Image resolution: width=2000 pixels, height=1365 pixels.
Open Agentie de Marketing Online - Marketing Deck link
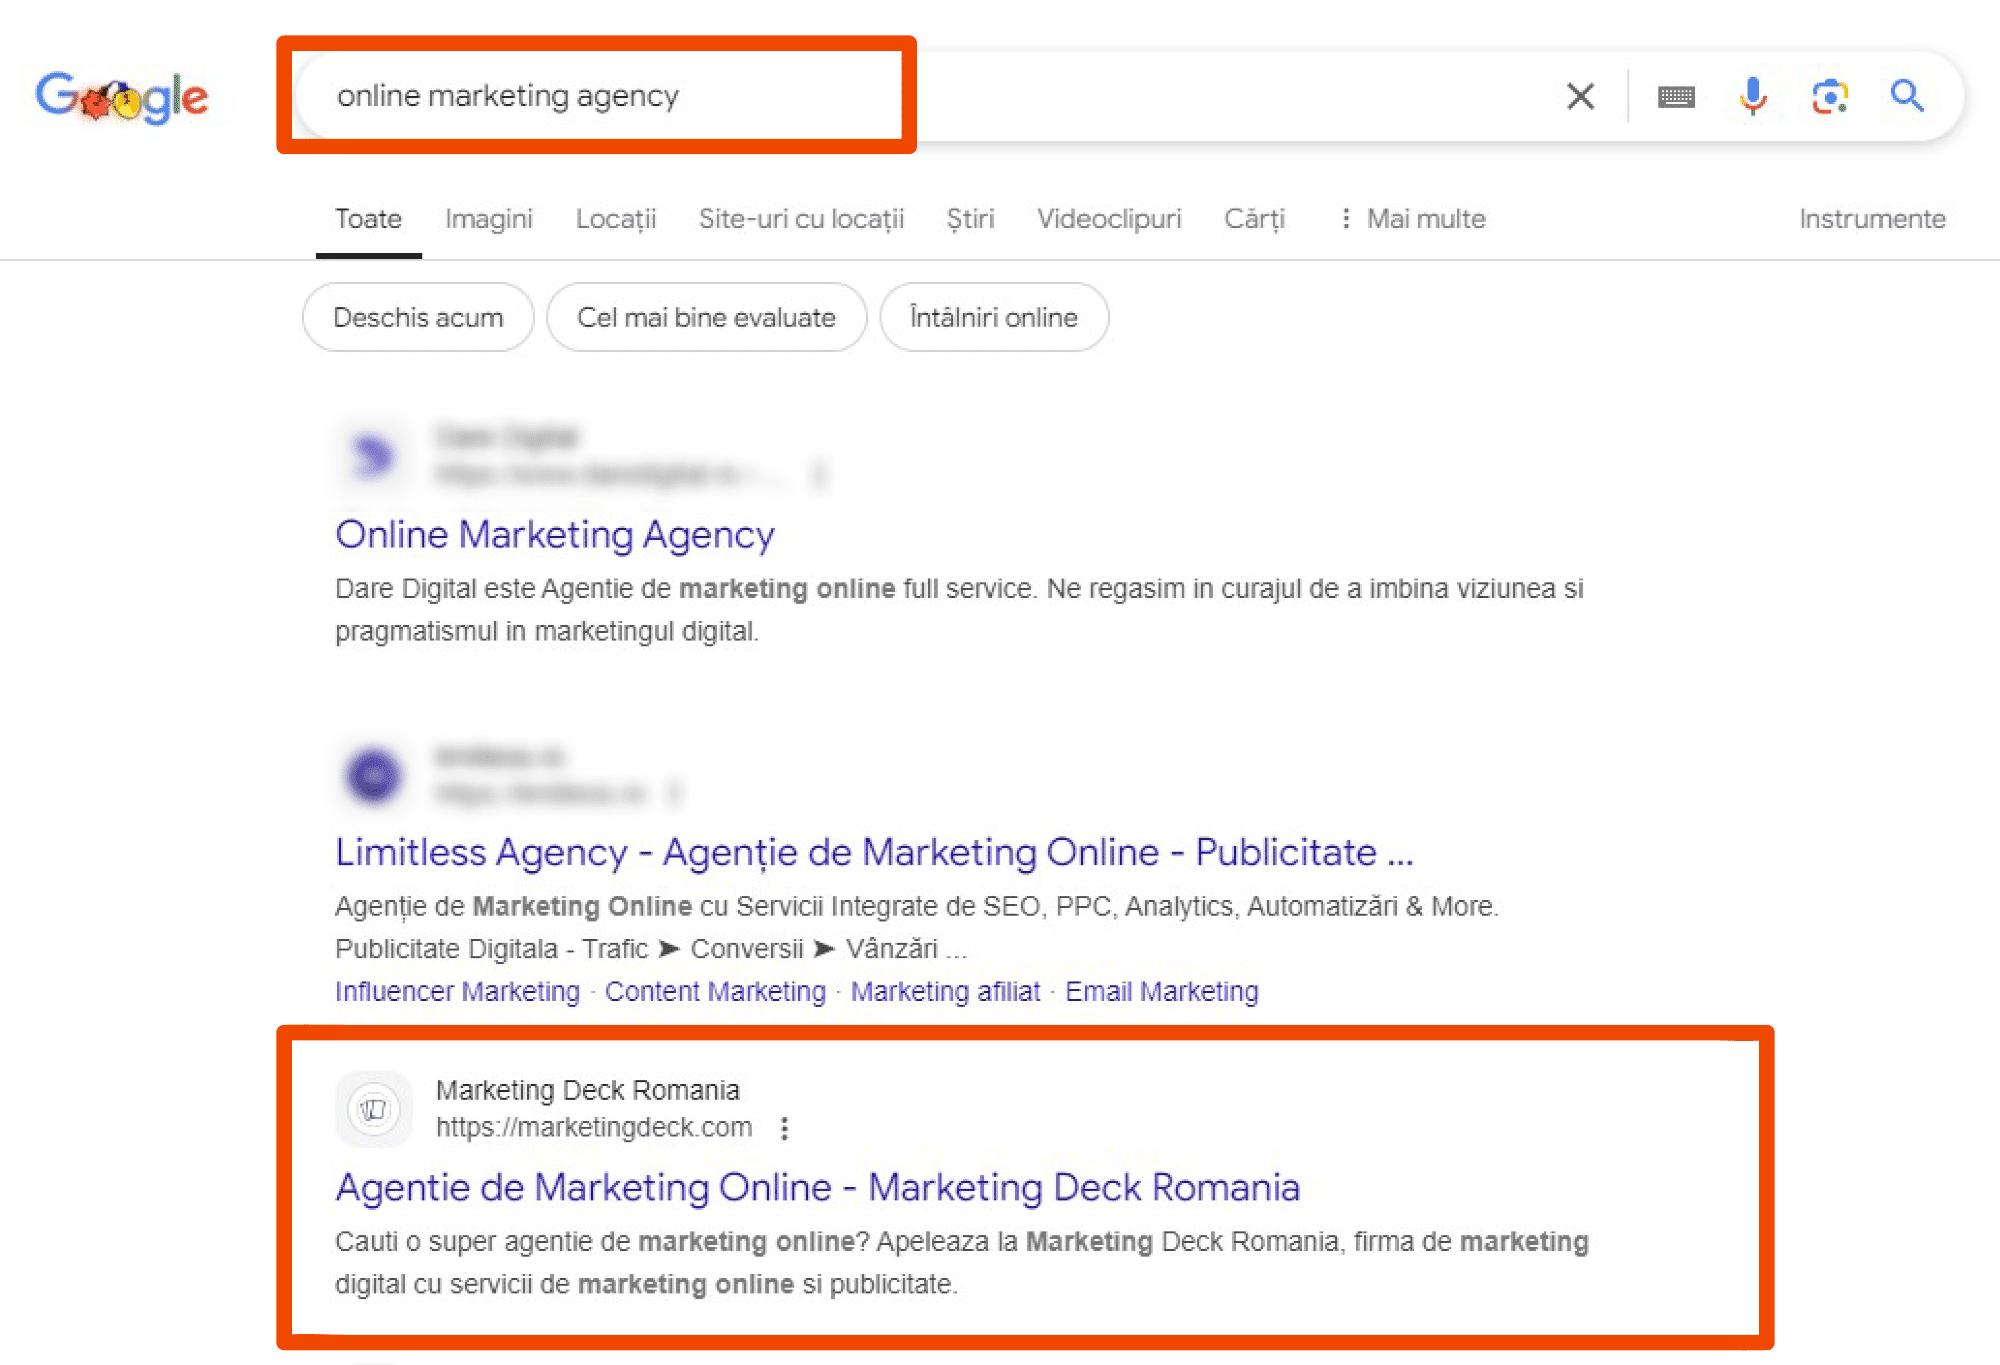817,1187
